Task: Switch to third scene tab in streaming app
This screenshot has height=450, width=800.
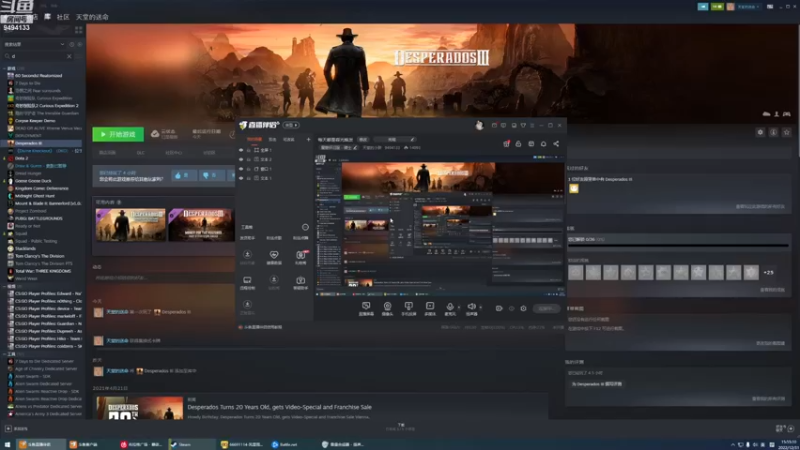Action: click(x=289, y=139)
